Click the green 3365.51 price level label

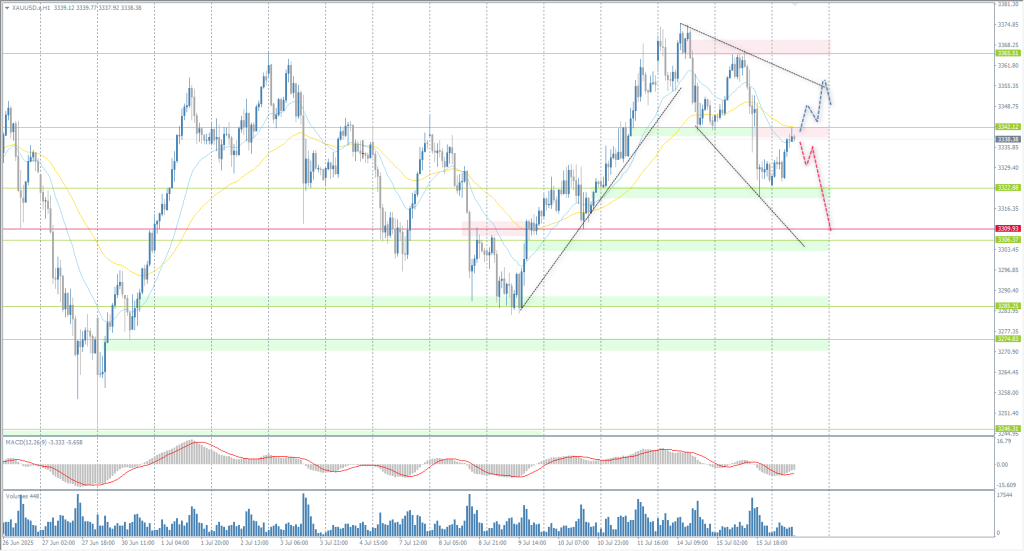click(1007, 53)
